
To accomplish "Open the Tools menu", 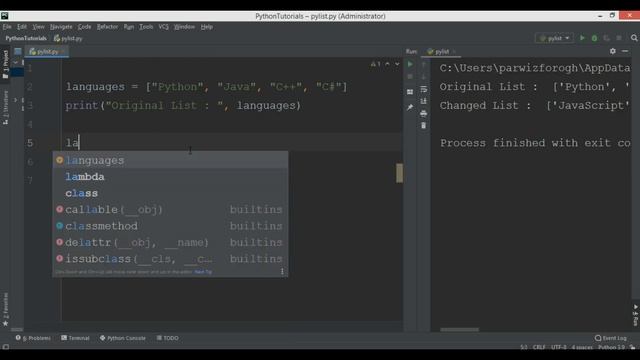I will coord(146,27).
